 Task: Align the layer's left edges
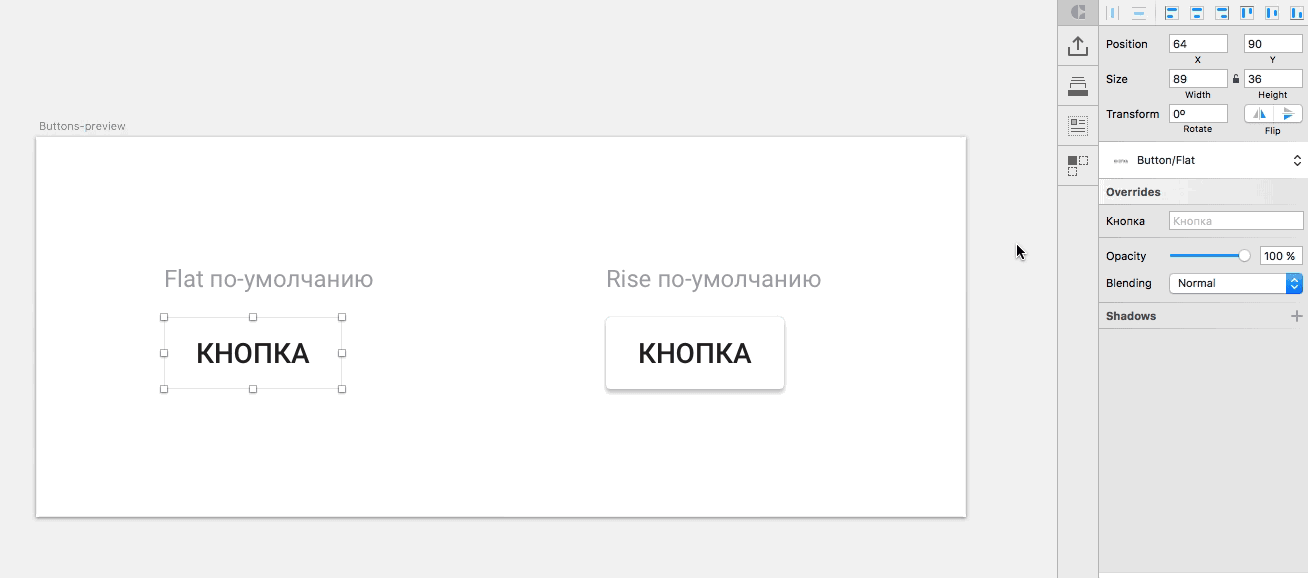coord(1171,13)
